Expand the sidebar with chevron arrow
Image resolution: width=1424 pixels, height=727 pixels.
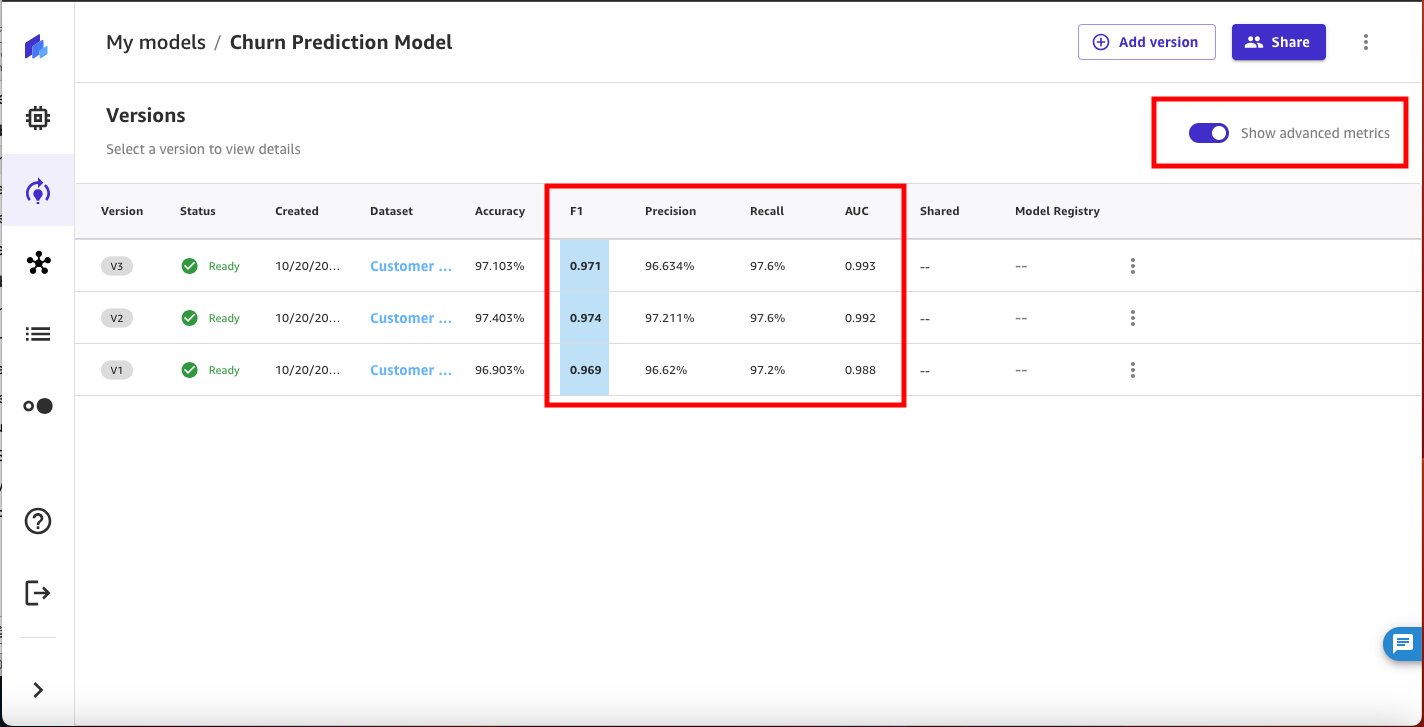[37, 690]
